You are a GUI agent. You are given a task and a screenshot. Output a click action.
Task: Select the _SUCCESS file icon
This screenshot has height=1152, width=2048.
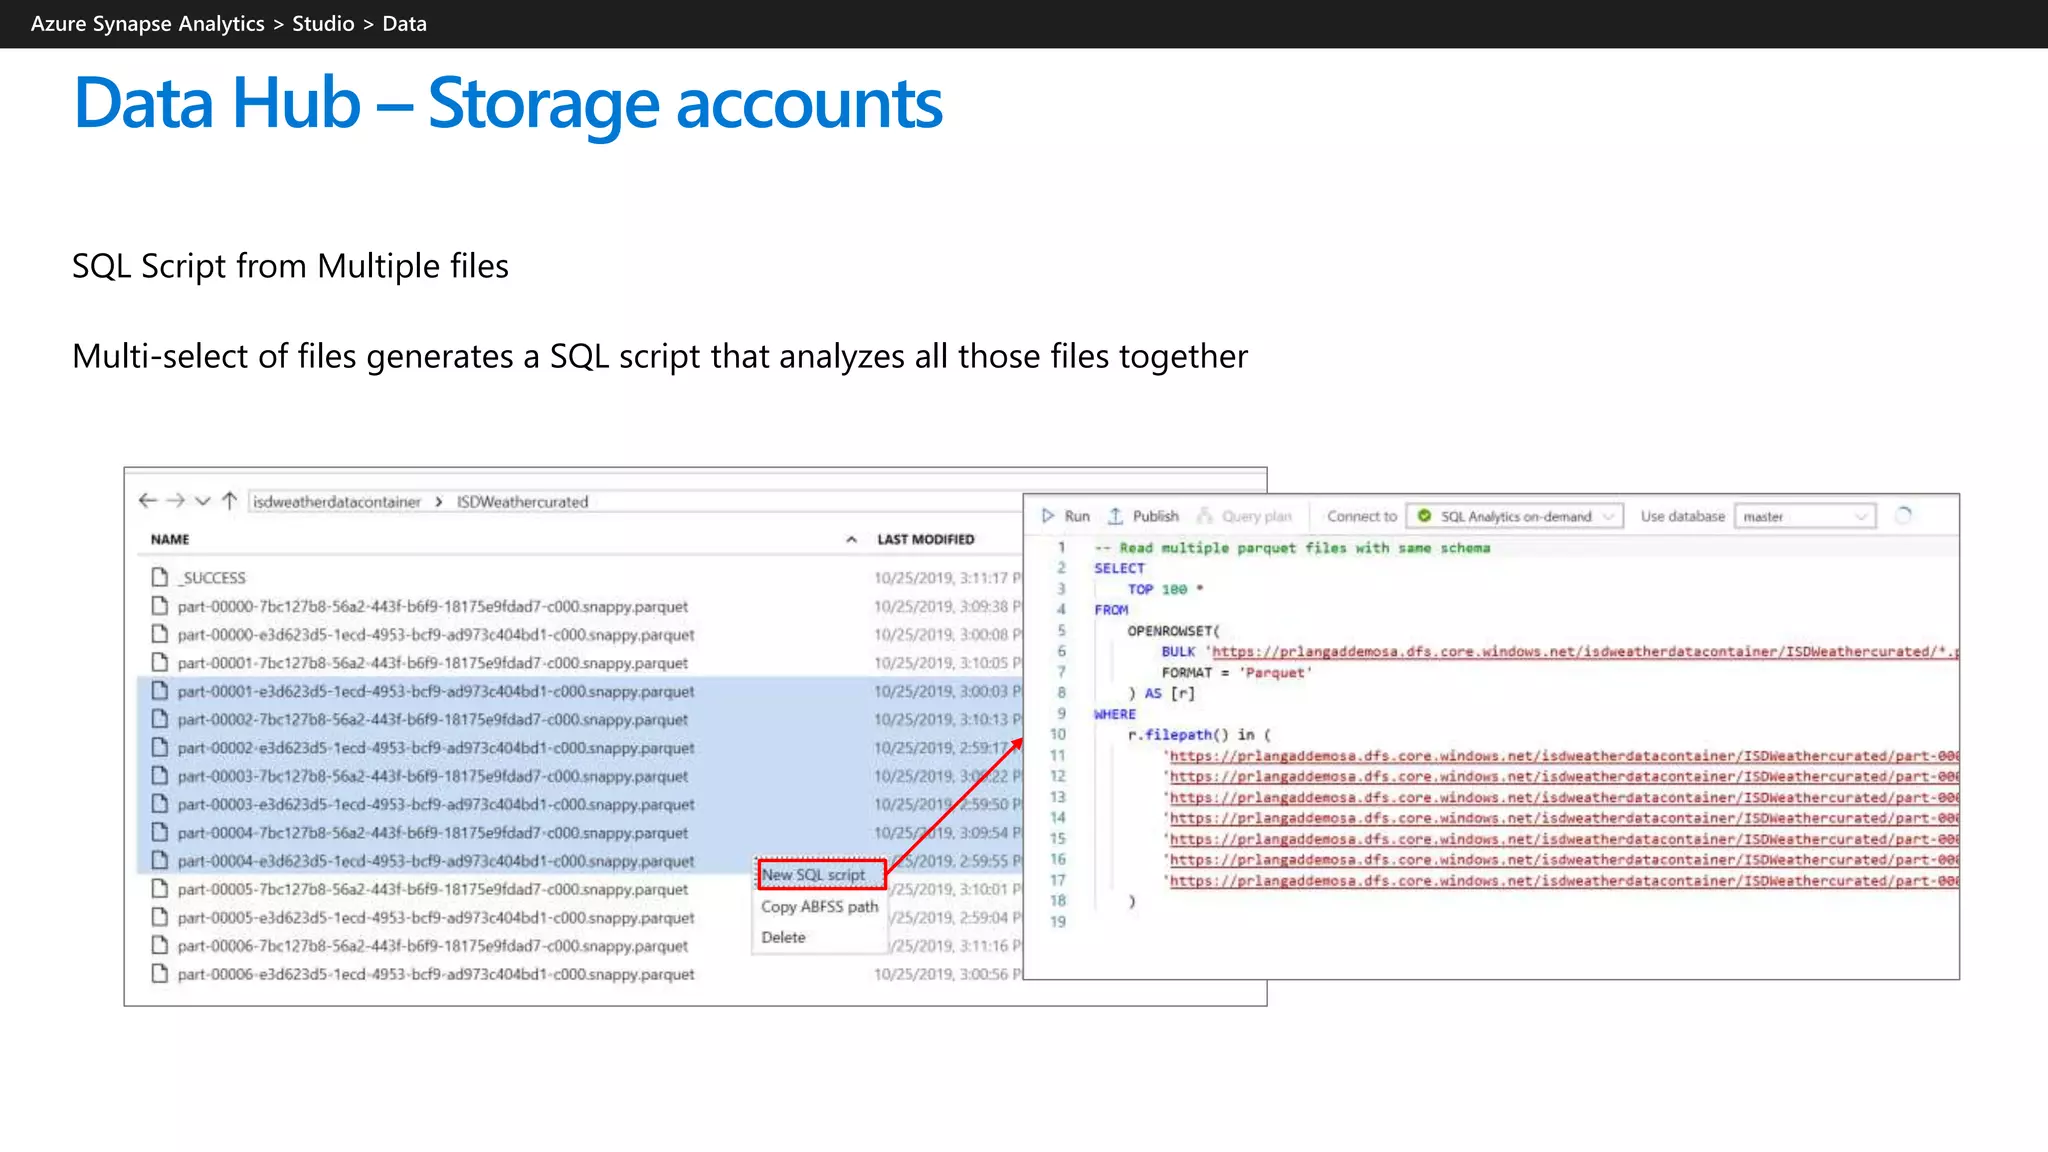pos(159,577)
